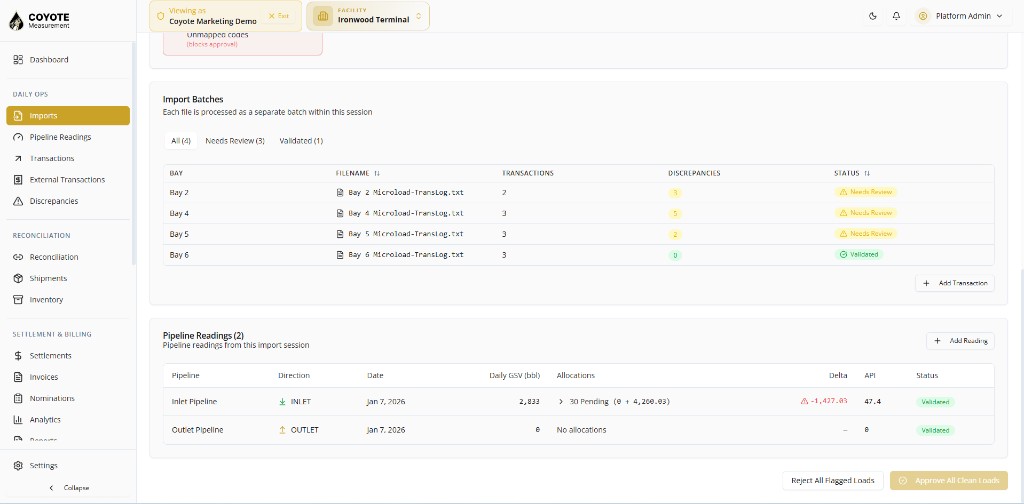Select the Inlet Pipeline row name
This screenshot has height=504, width=1024.
coord(194,402)
